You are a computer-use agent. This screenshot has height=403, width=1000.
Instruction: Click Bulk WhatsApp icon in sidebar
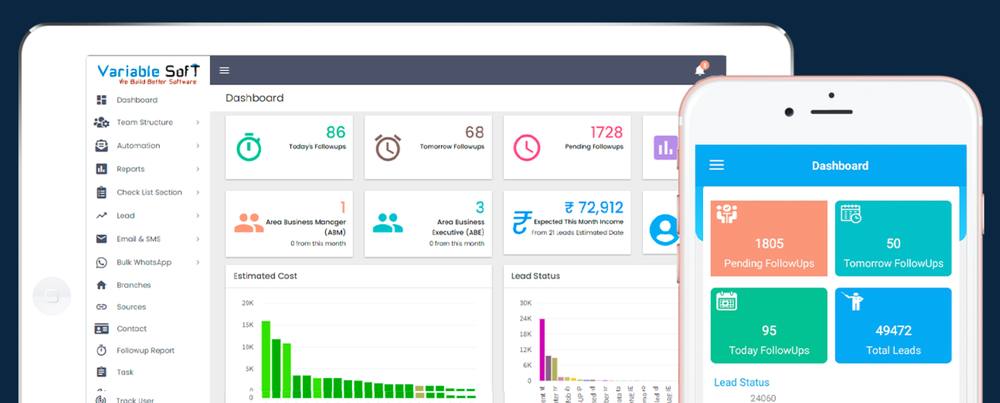point(101,262)
